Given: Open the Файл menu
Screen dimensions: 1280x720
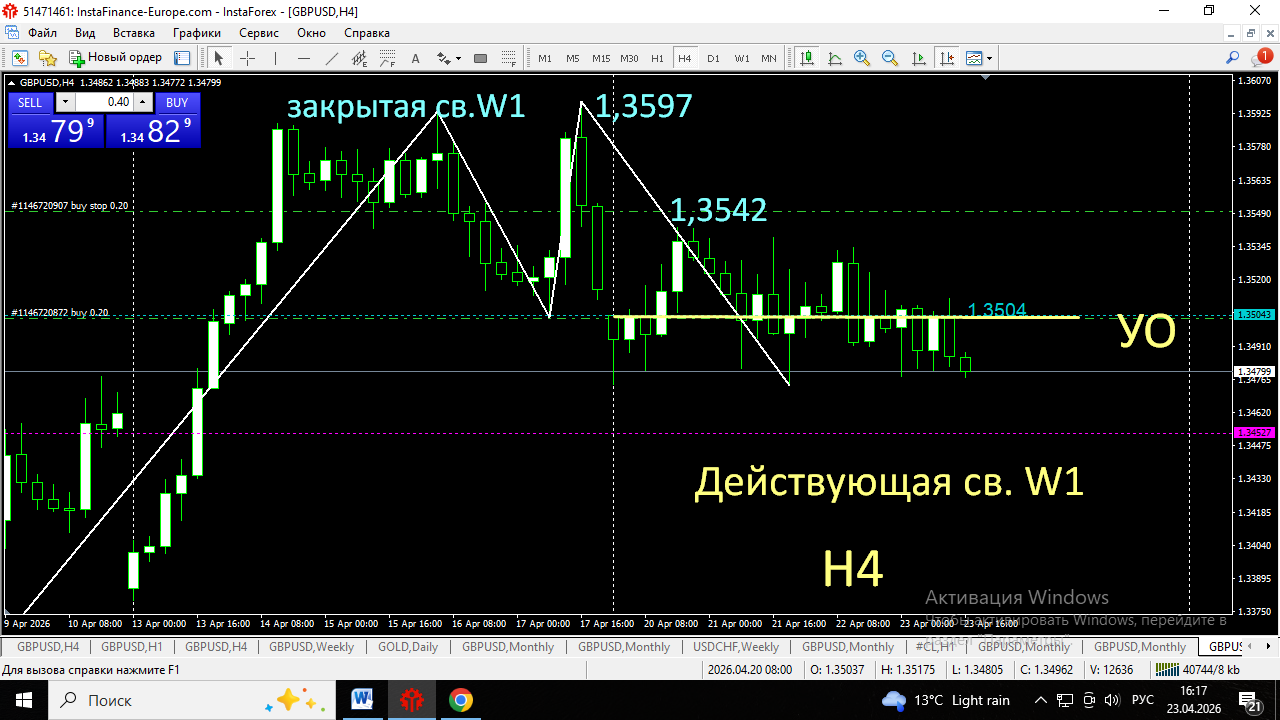Looking at the screenshot, I should tap(43, 32).
